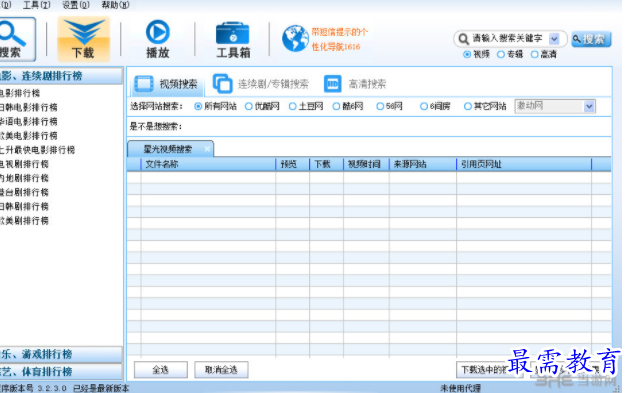
Task: Click the 未使用代理 status bar text
Action: click(460, 388)
